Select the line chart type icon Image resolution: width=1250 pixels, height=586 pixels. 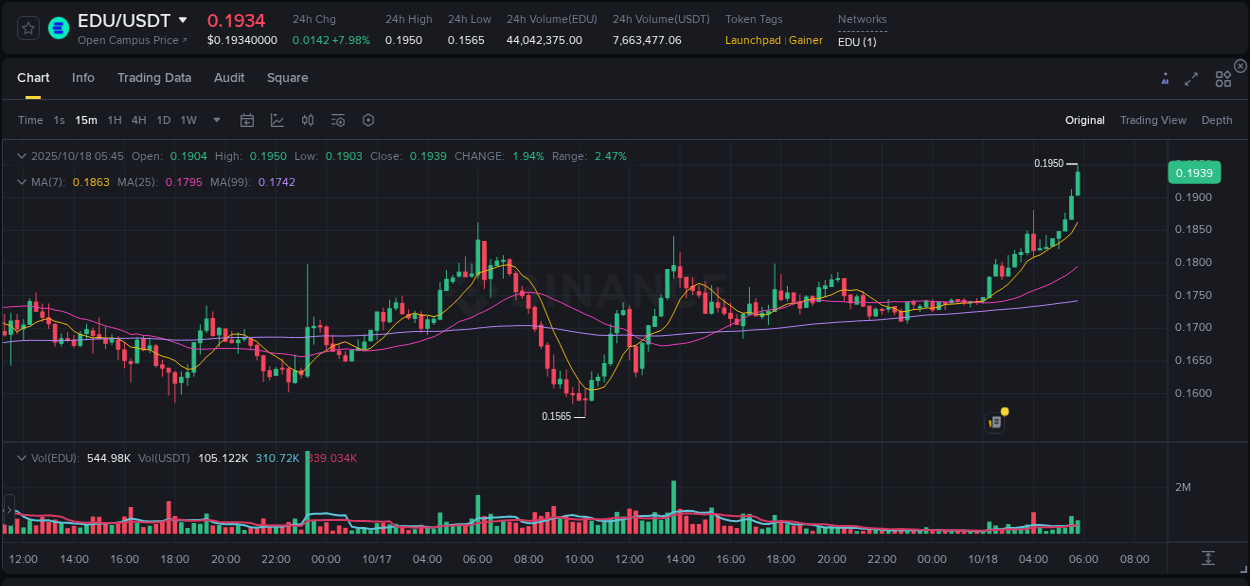[277, 119]
